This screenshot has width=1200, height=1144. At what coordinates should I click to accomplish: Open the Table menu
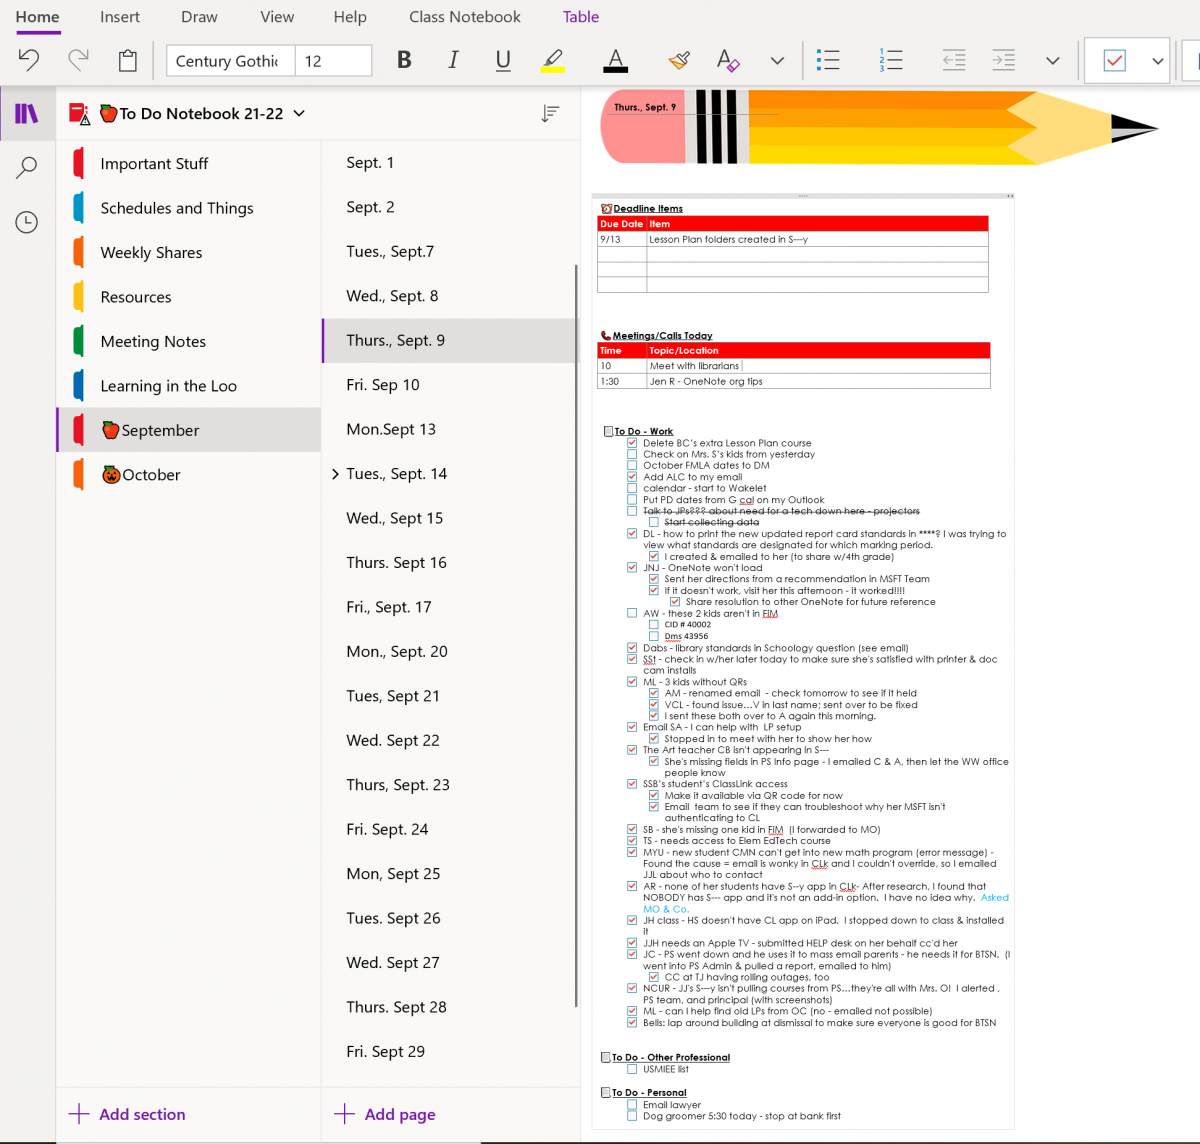point(581,17)
